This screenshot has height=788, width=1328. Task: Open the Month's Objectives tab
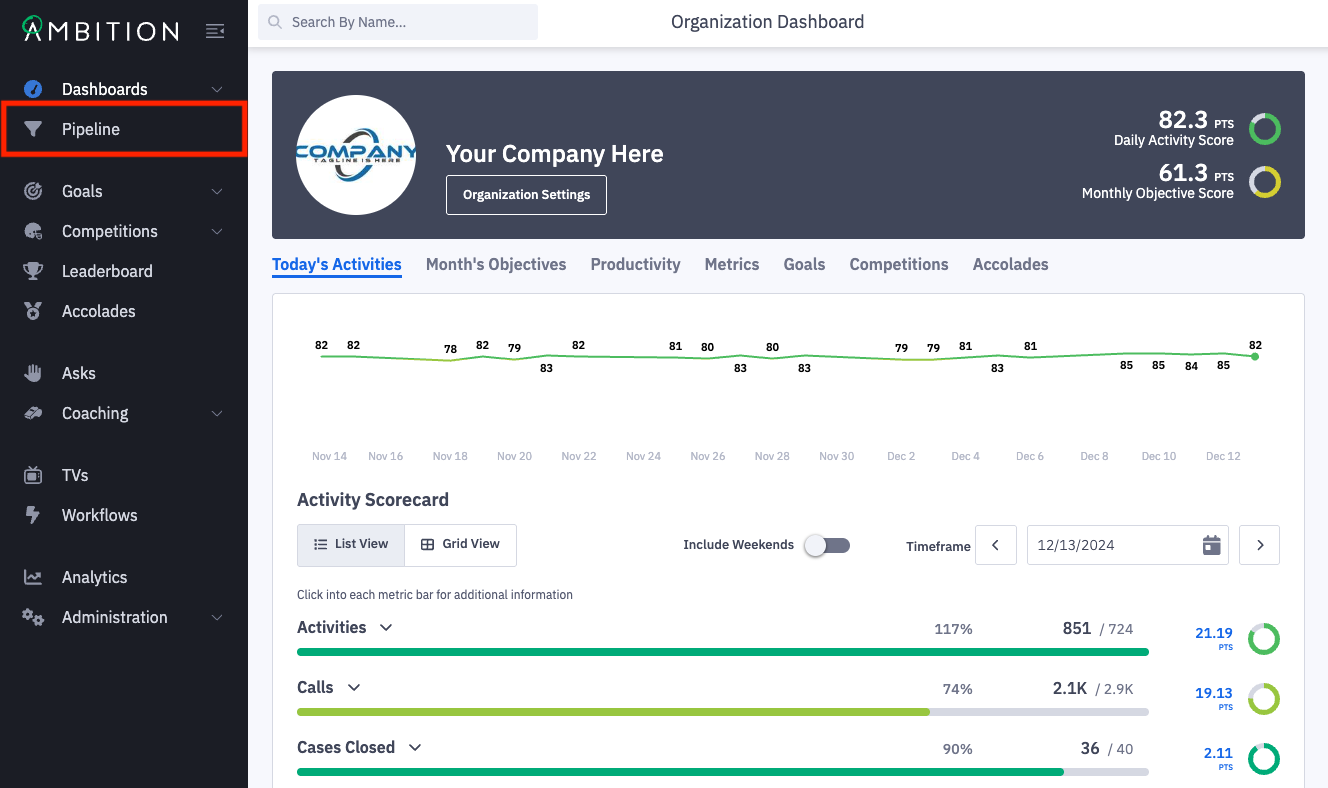pyautogui.click(x=496, y=264)
